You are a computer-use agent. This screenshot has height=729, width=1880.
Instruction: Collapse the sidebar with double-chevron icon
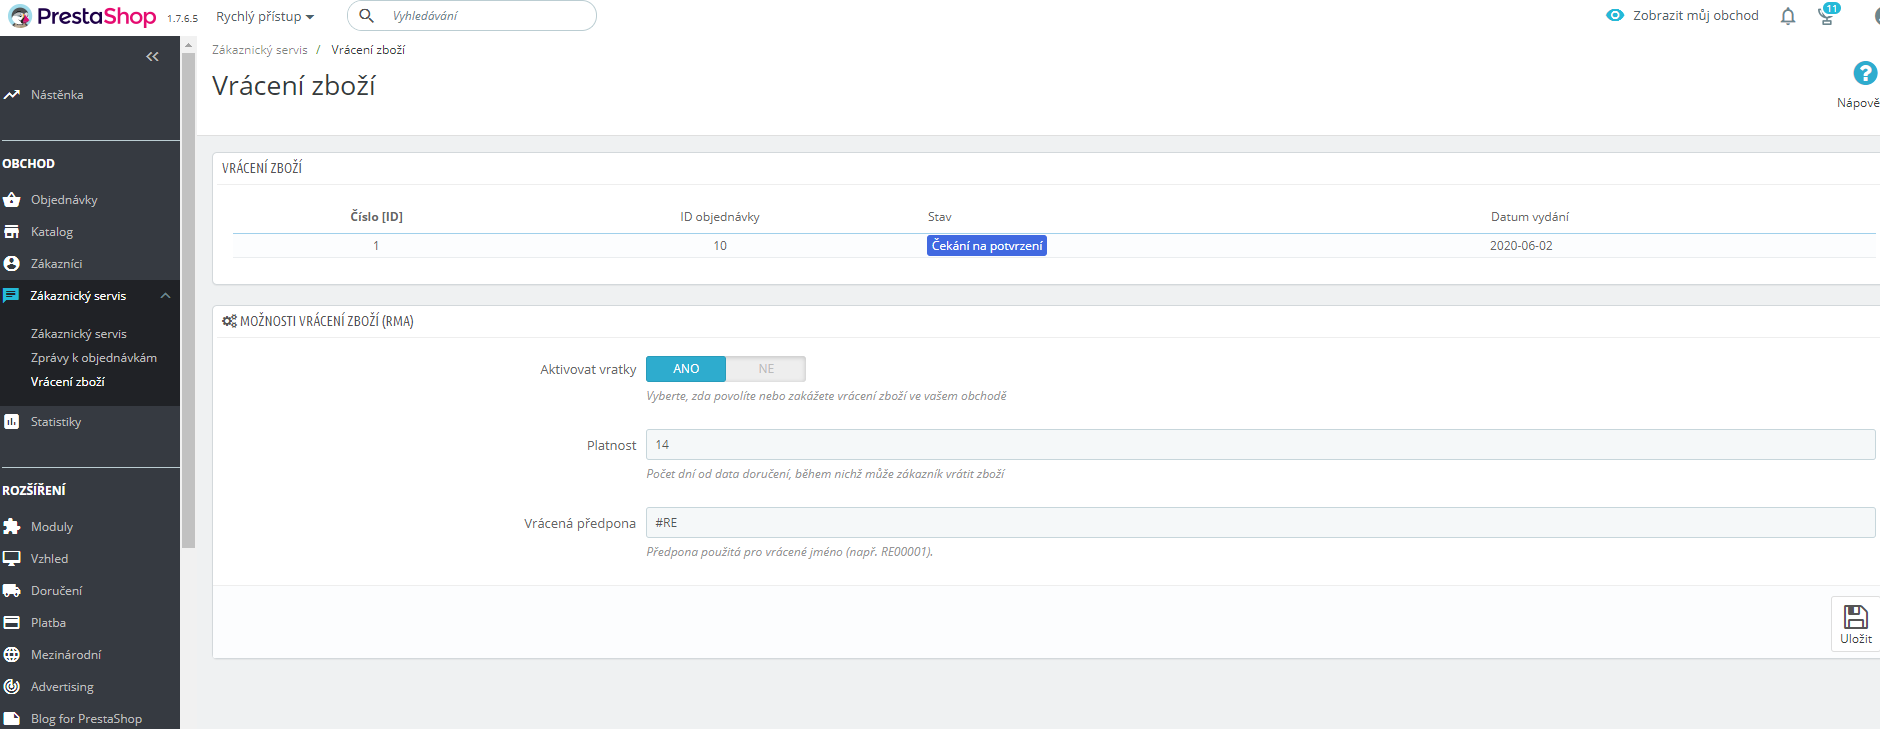[152, 57]
